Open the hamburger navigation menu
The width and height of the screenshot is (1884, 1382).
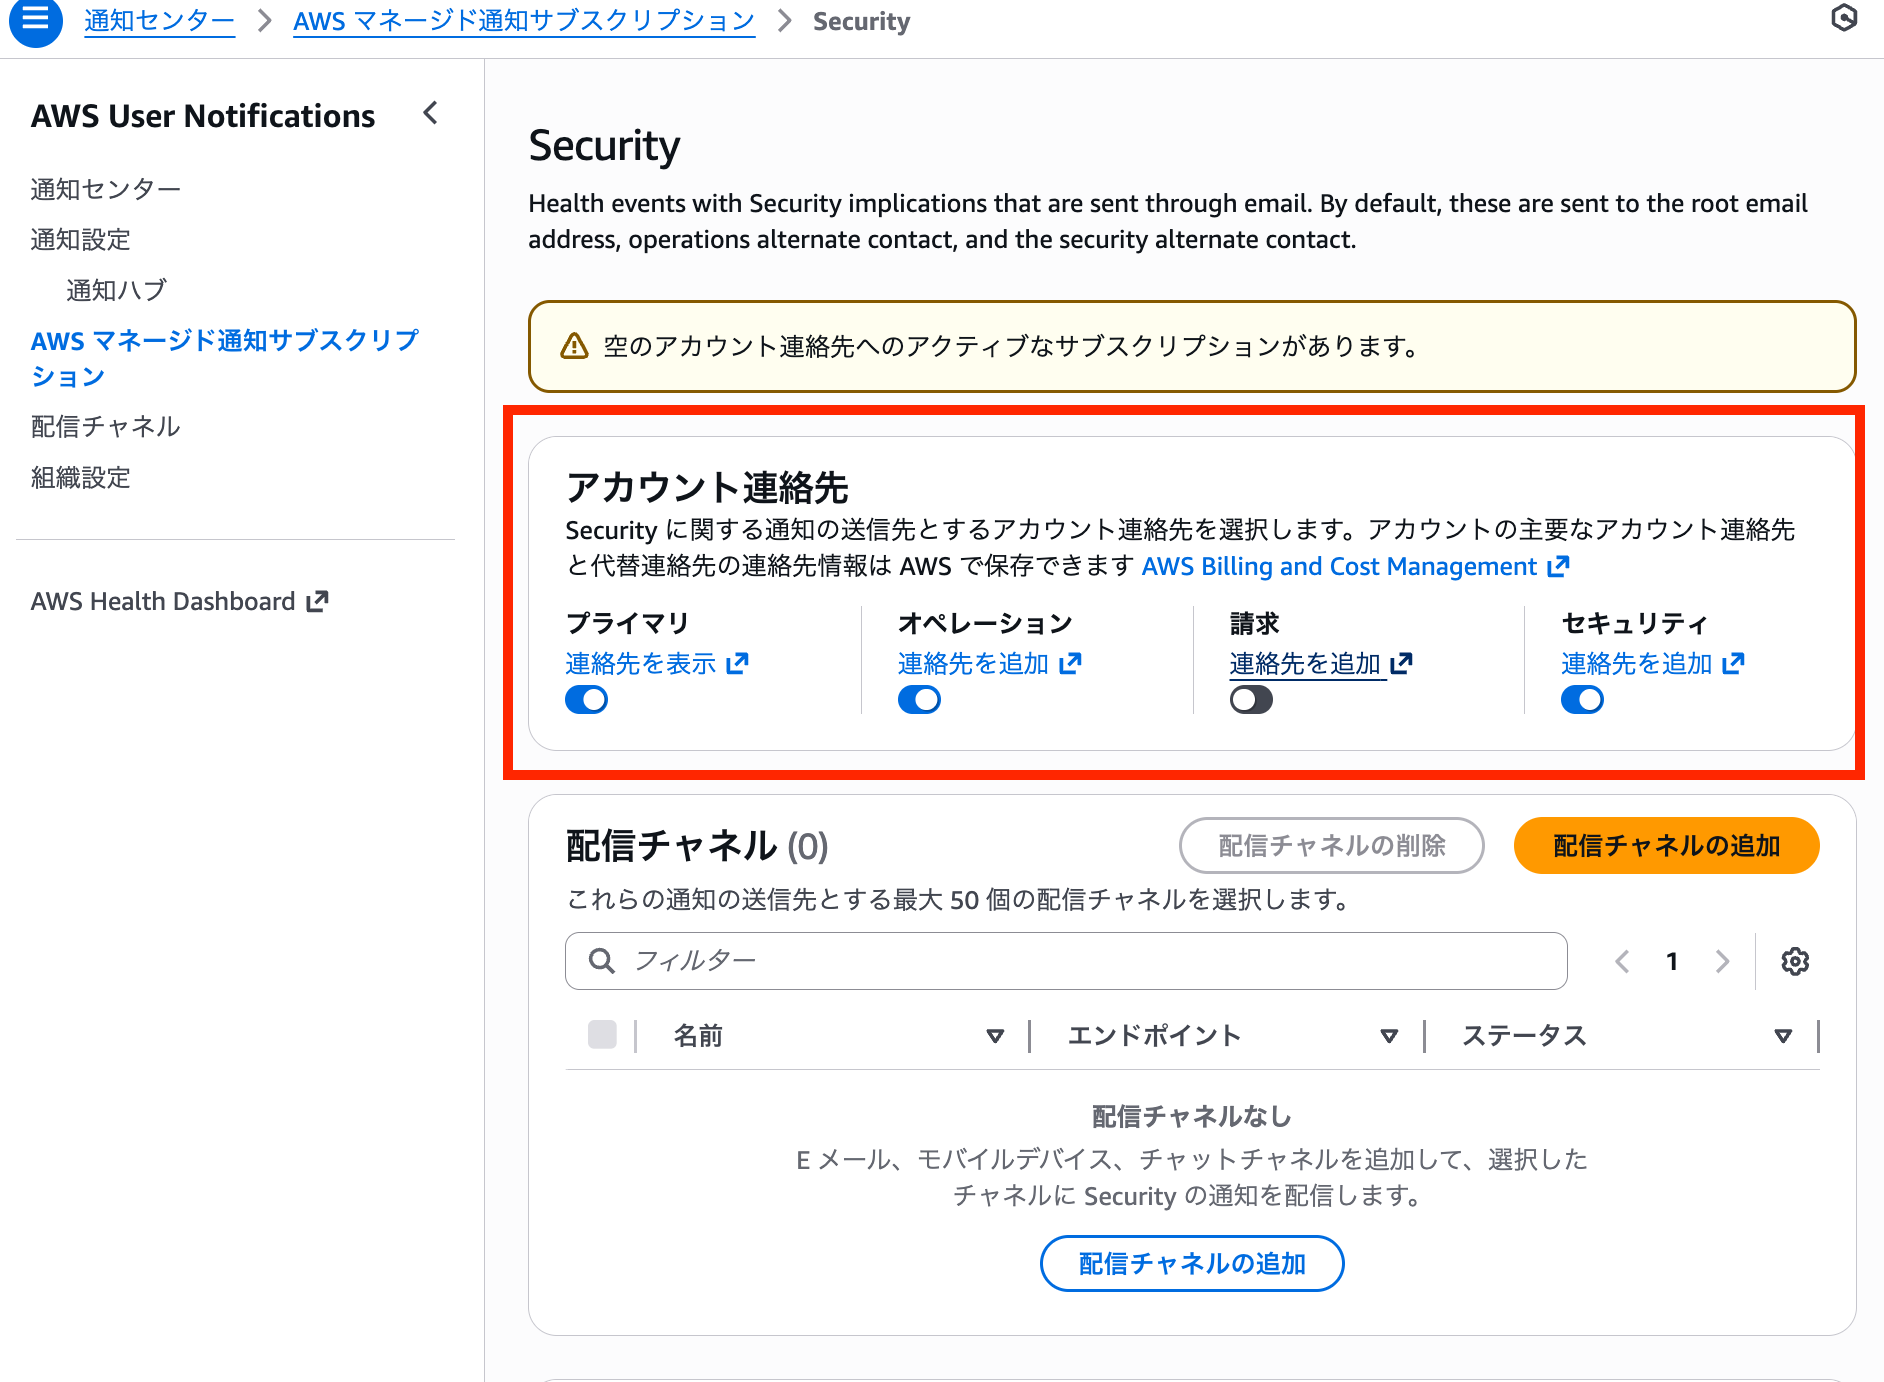[x=35, y=22]
